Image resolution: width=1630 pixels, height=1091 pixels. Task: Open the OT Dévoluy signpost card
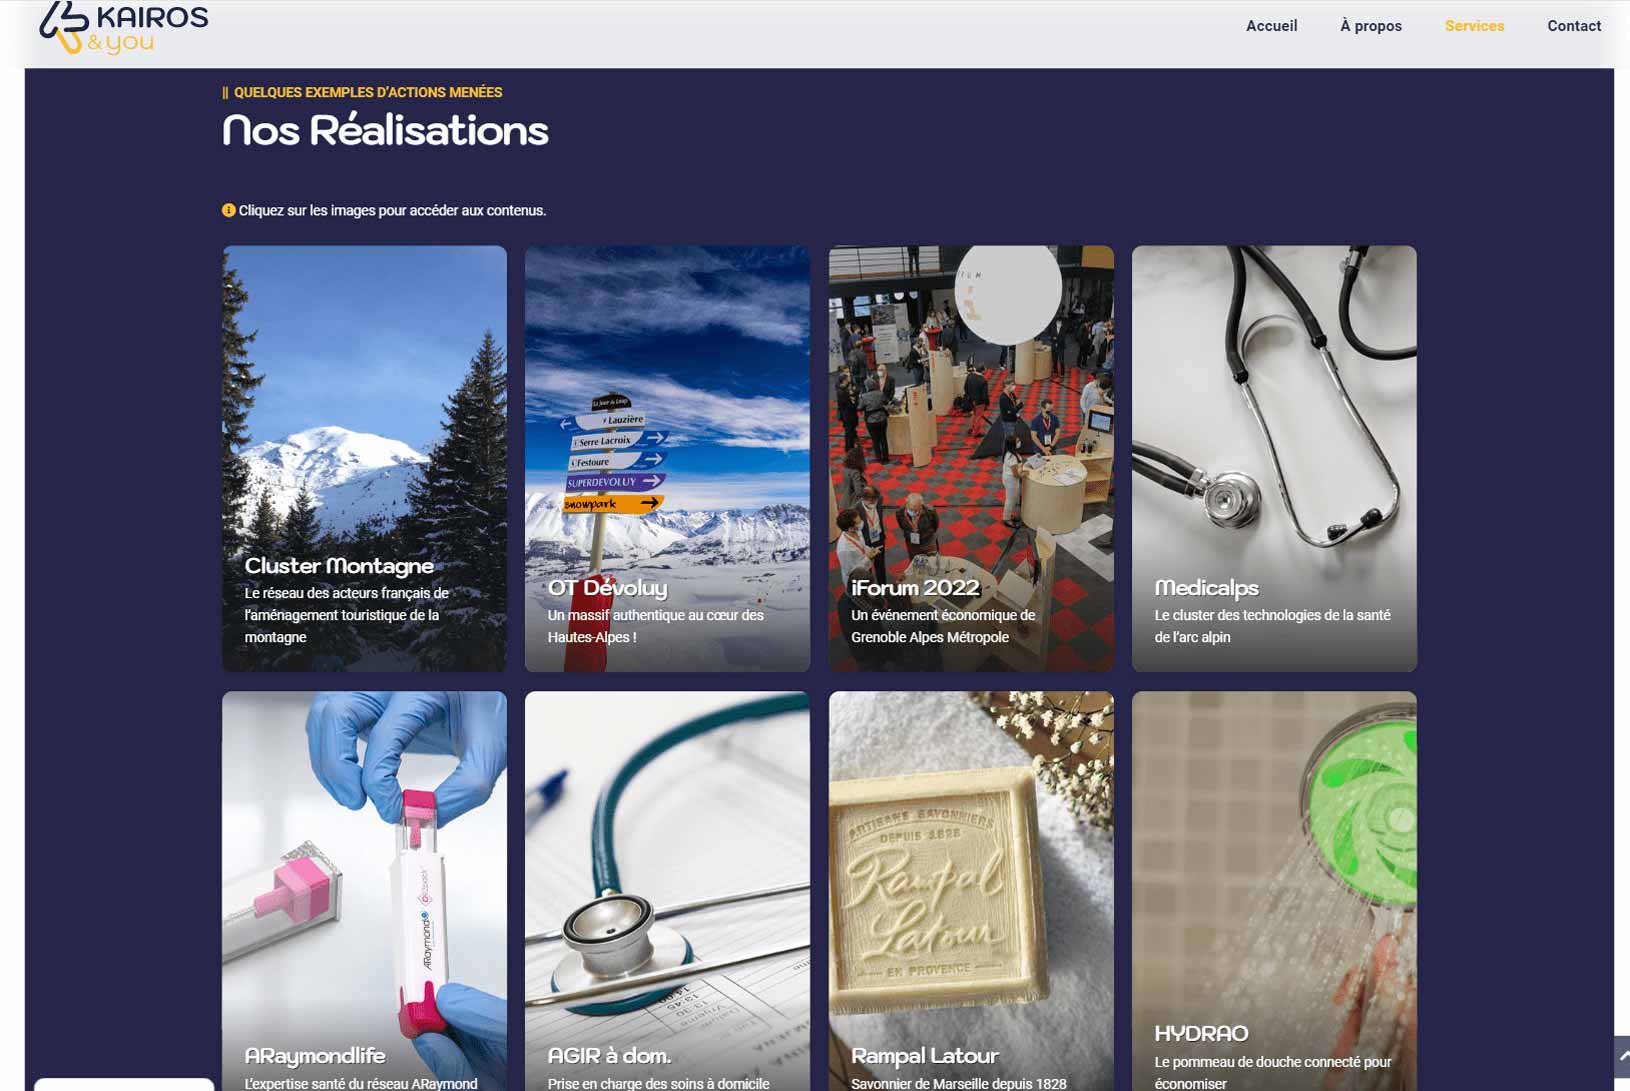pos(667,458)
